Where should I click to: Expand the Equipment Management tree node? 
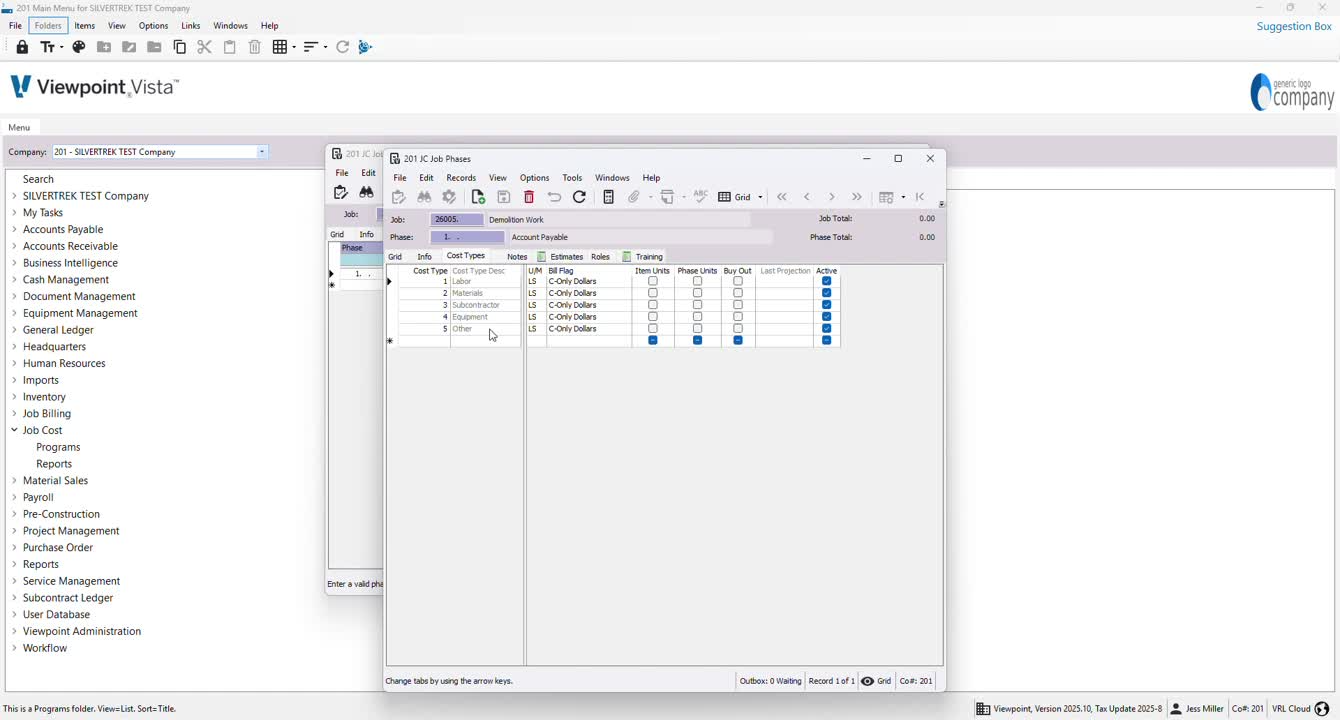(14, 313)
